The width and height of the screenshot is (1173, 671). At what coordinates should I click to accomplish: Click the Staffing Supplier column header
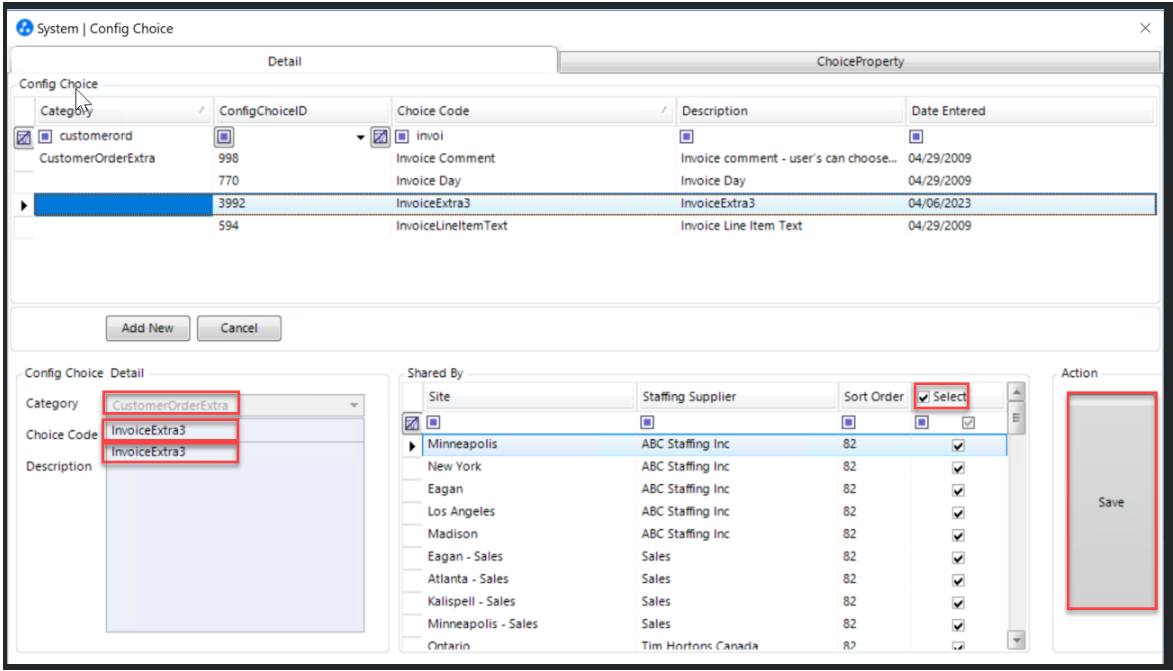tap(737, 396)
